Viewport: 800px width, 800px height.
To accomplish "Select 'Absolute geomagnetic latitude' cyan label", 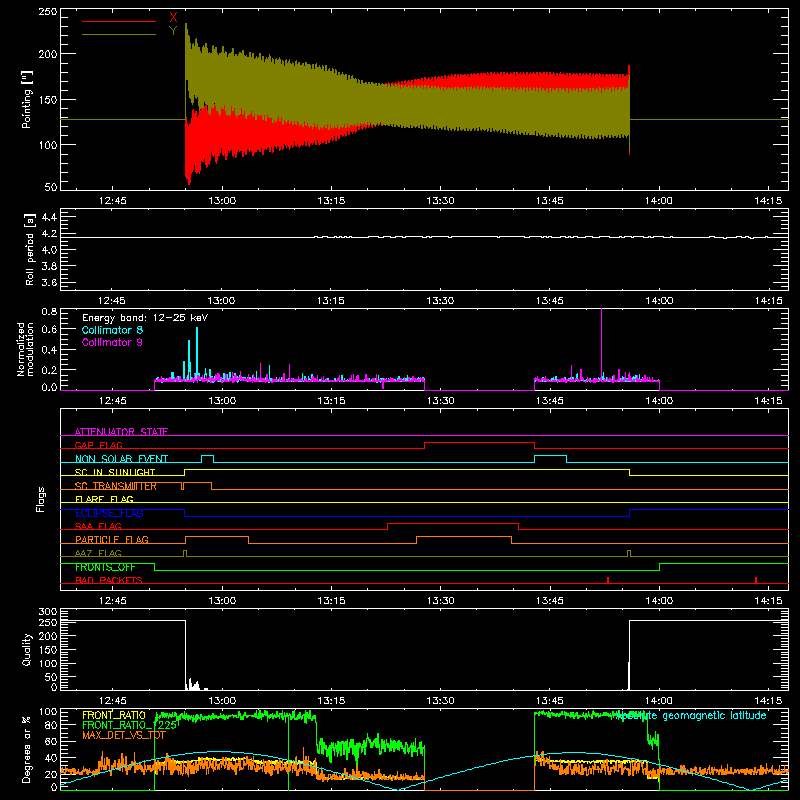I will pos(692,715).
